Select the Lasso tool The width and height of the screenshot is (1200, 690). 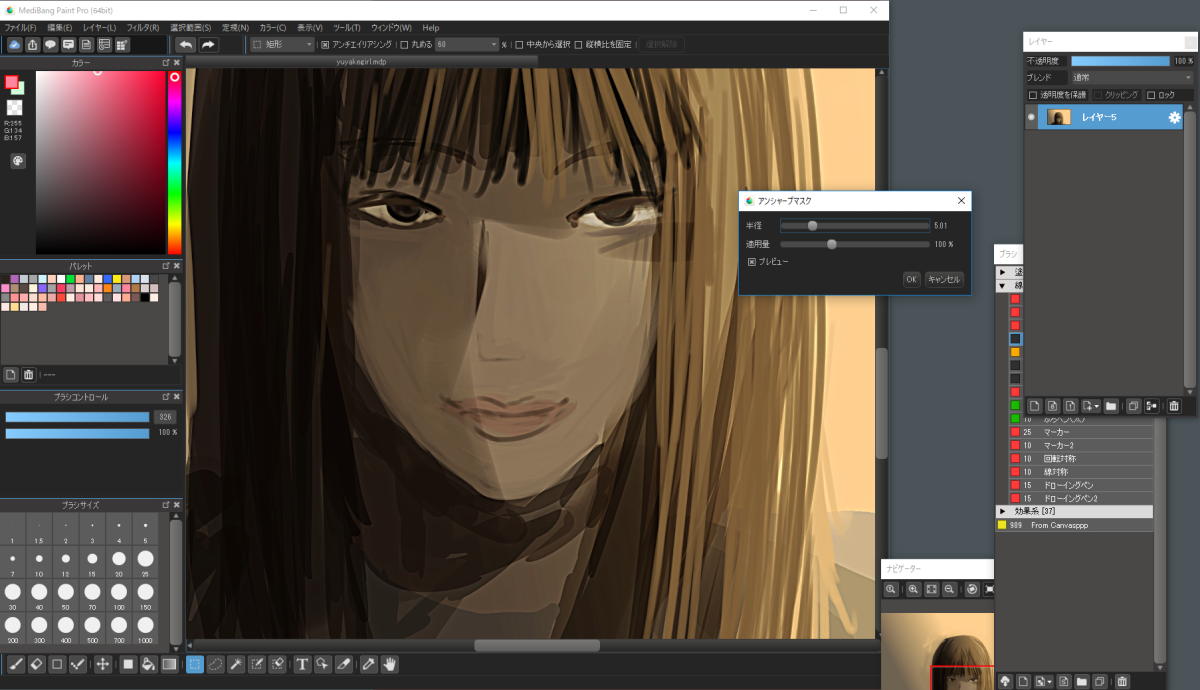215,664
